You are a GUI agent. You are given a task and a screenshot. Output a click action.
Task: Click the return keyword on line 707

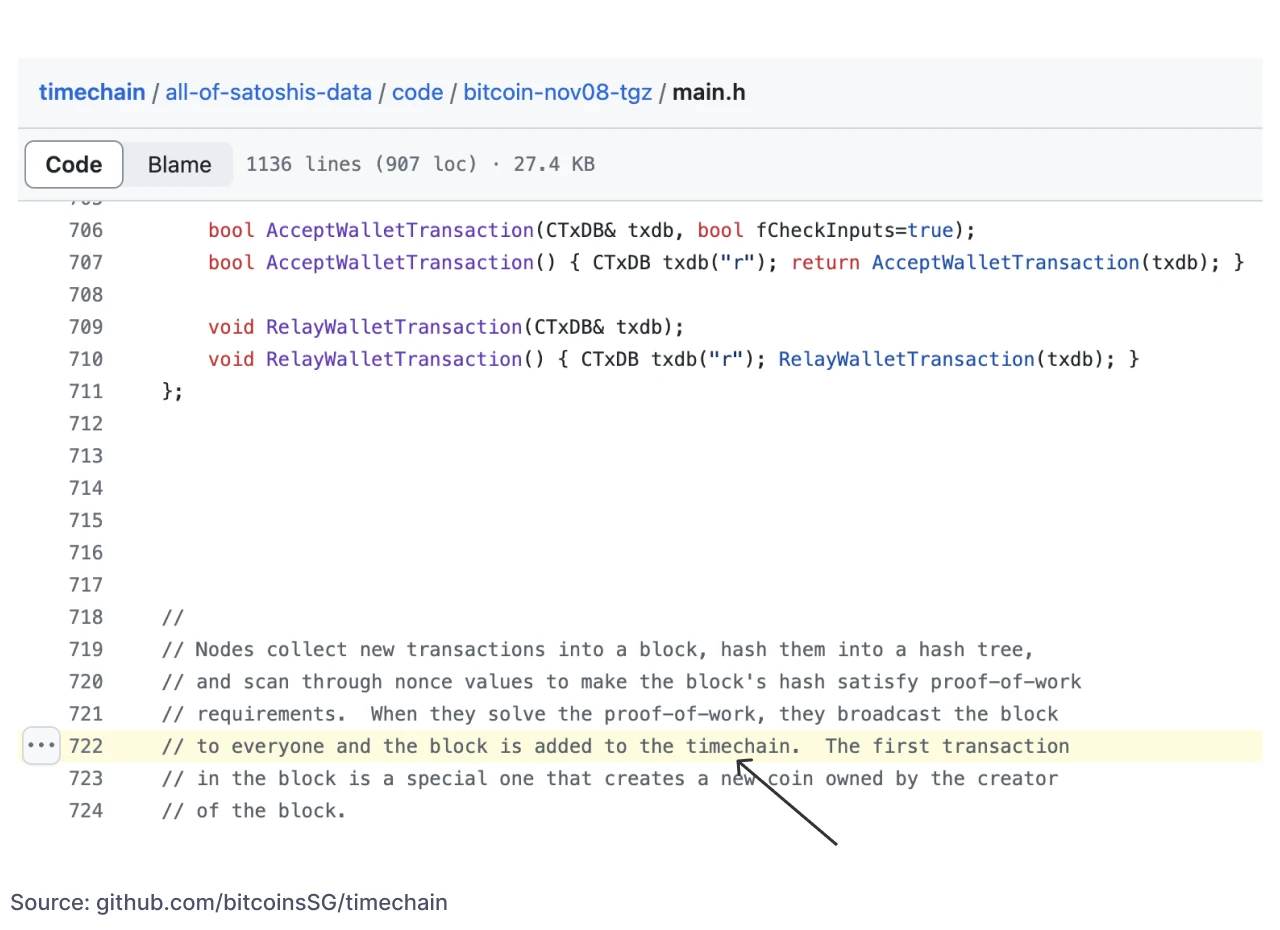click(826, 262)
